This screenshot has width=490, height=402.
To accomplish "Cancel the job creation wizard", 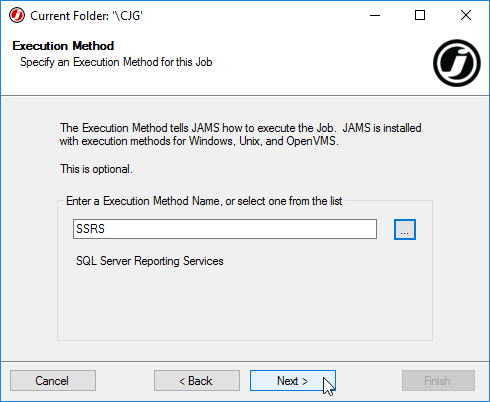I will tap(53, 380).
